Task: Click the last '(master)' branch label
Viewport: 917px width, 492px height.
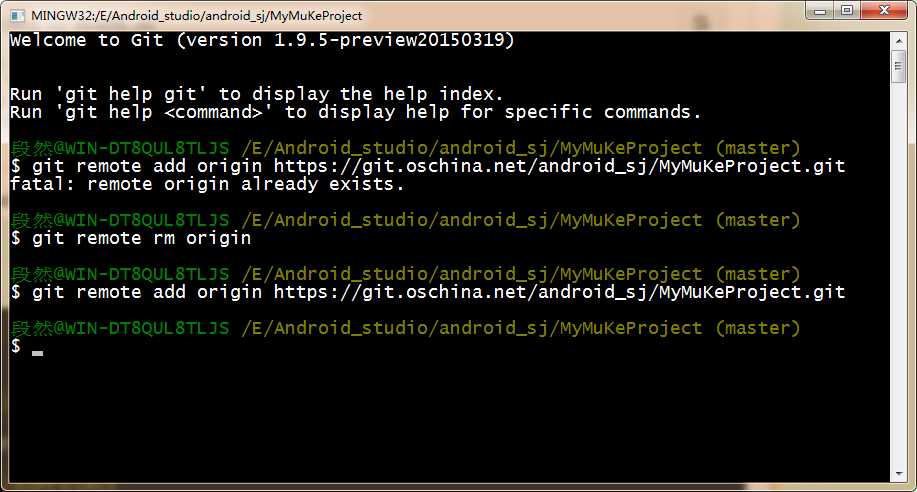Action: [757, 328]
